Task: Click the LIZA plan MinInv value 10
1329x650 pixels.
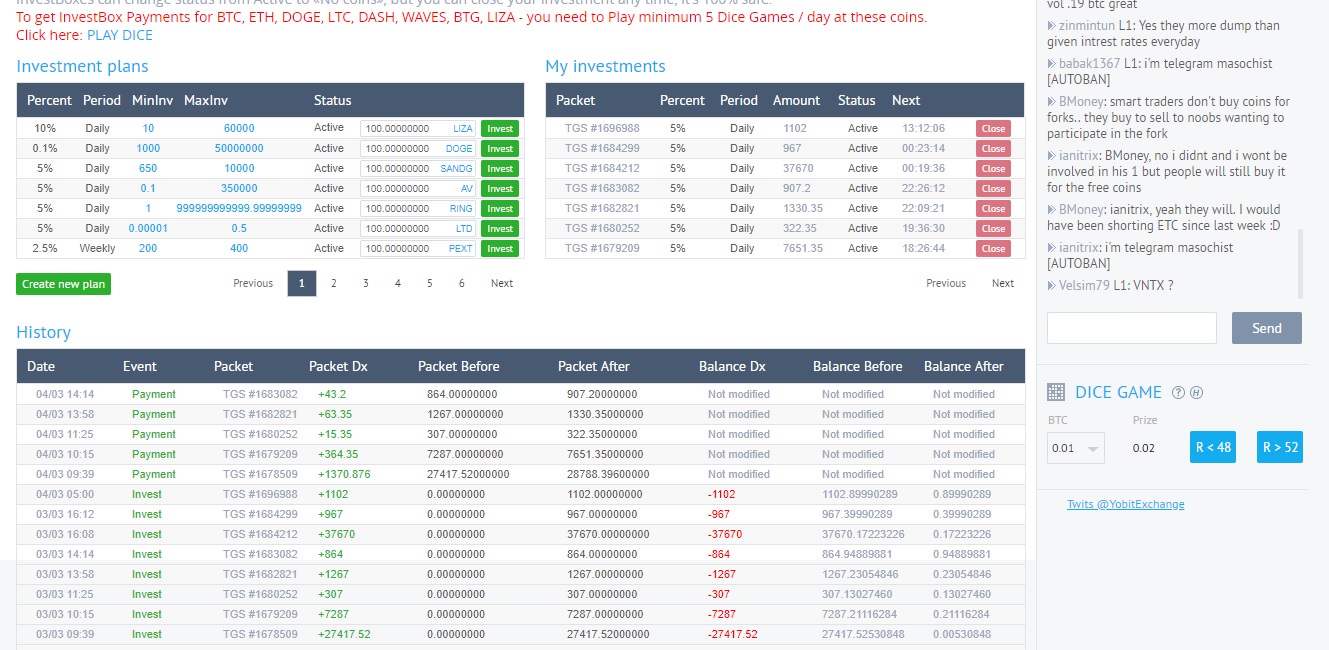Action: tap(148, 128)
